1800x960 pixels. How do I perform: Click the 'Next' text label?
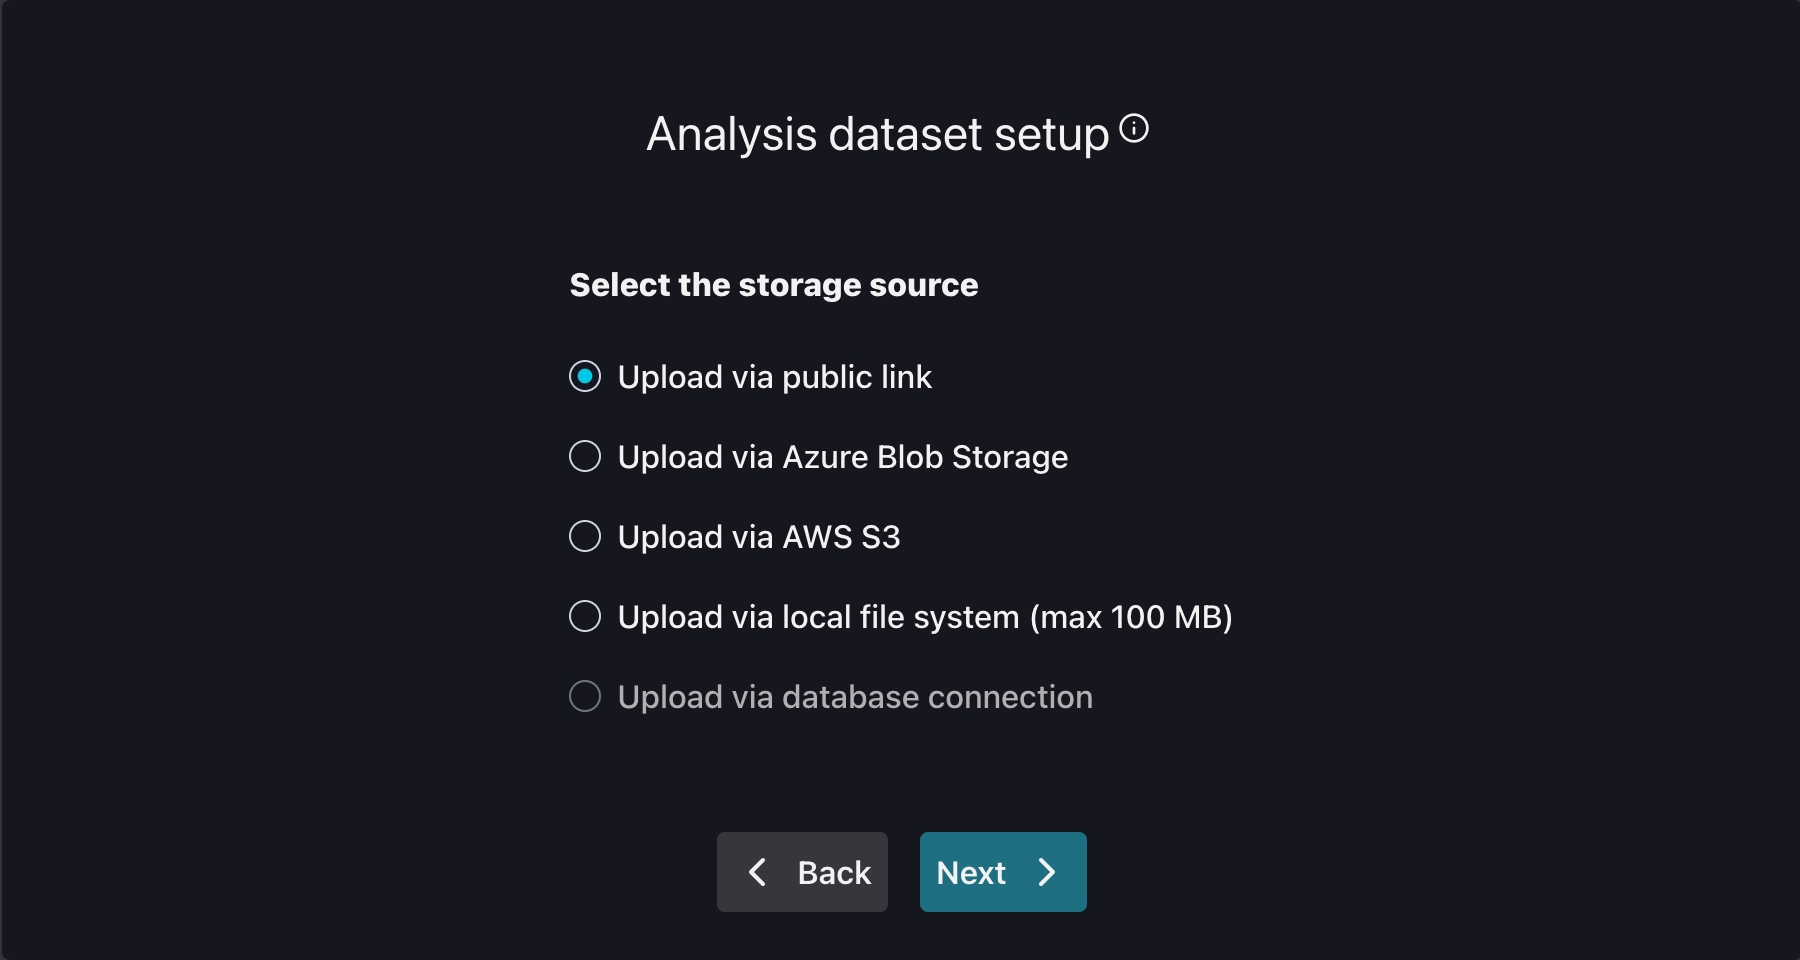pos(970,873)
